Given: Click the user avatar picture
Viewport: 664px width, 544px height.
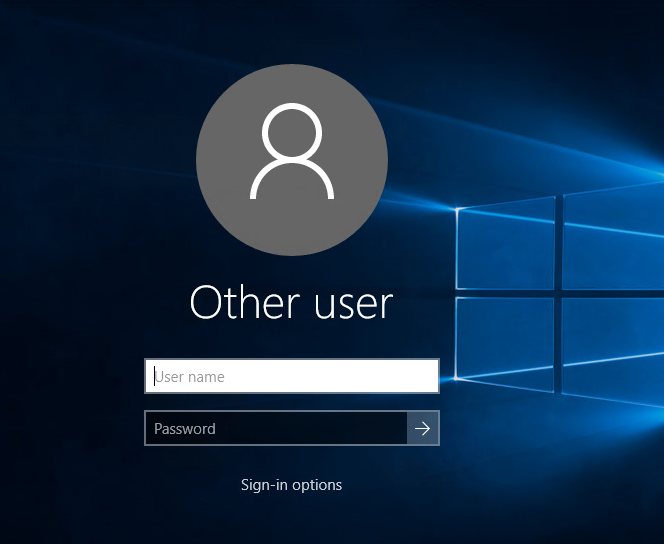Looking at the screenshot, I should click(x=292, y=160).
